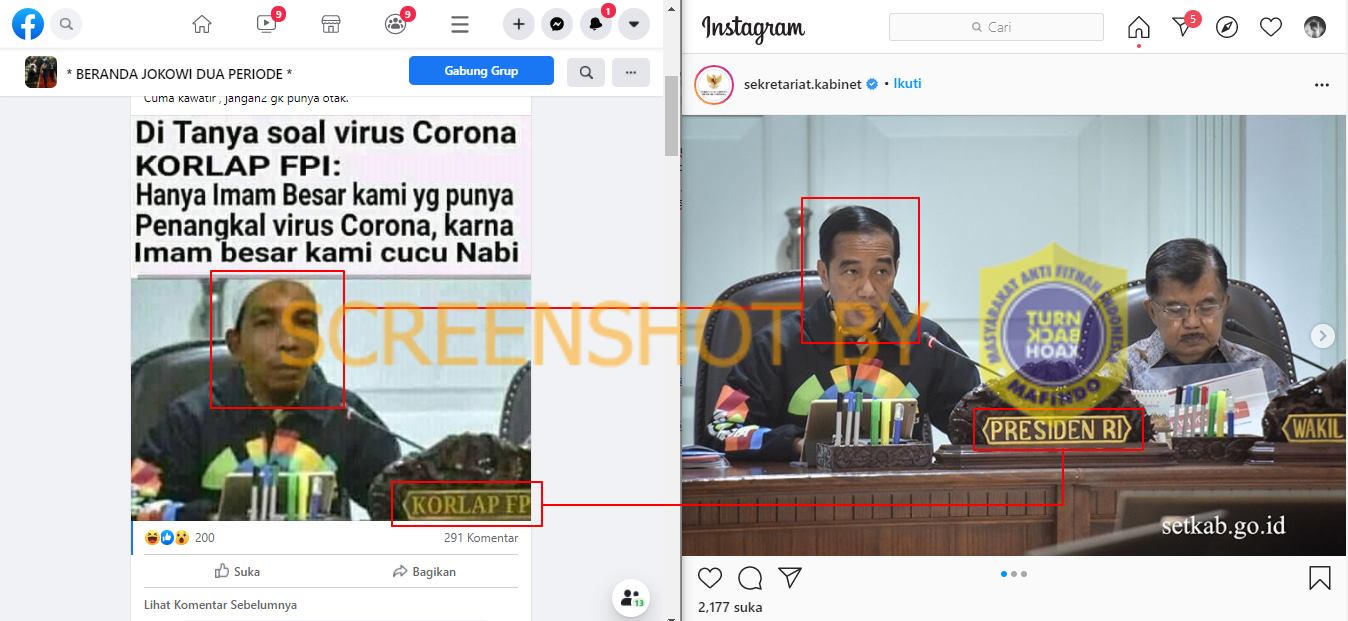Click the Facebook Create plus button
This screenshot has height=621, width=1348.
click(x=518, y=24)
